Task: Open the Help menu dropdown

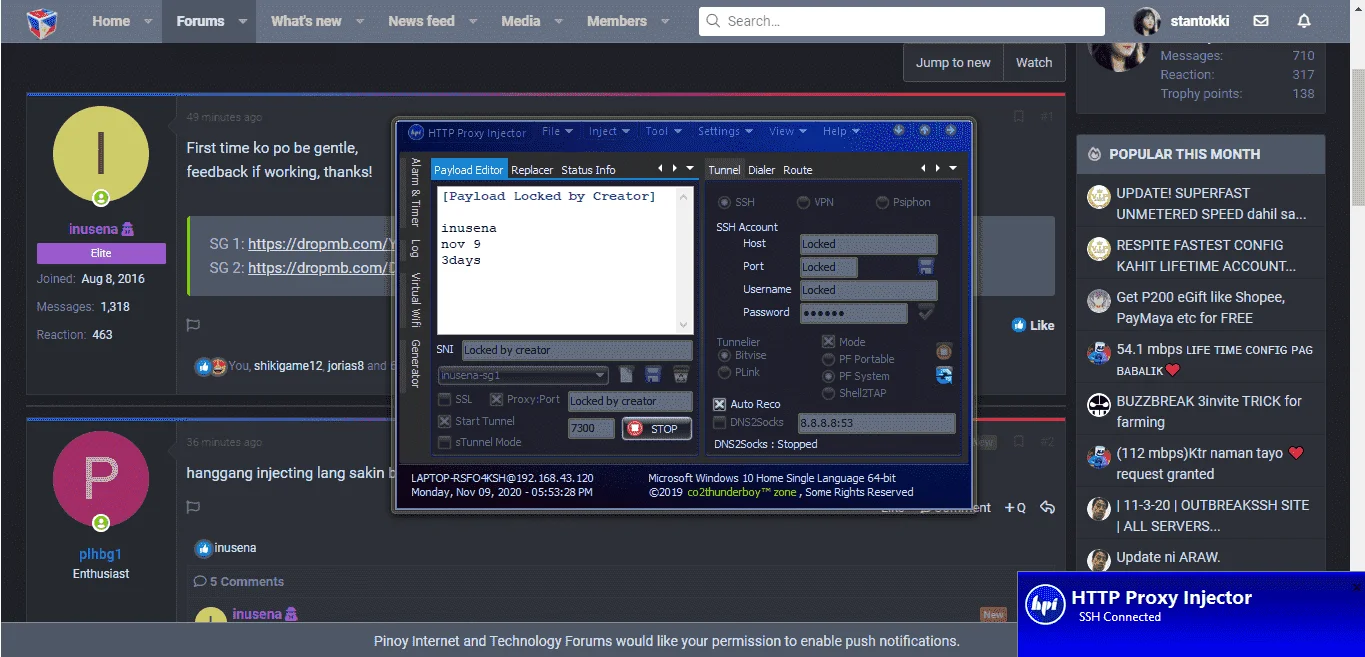Action: pos(841,131)
